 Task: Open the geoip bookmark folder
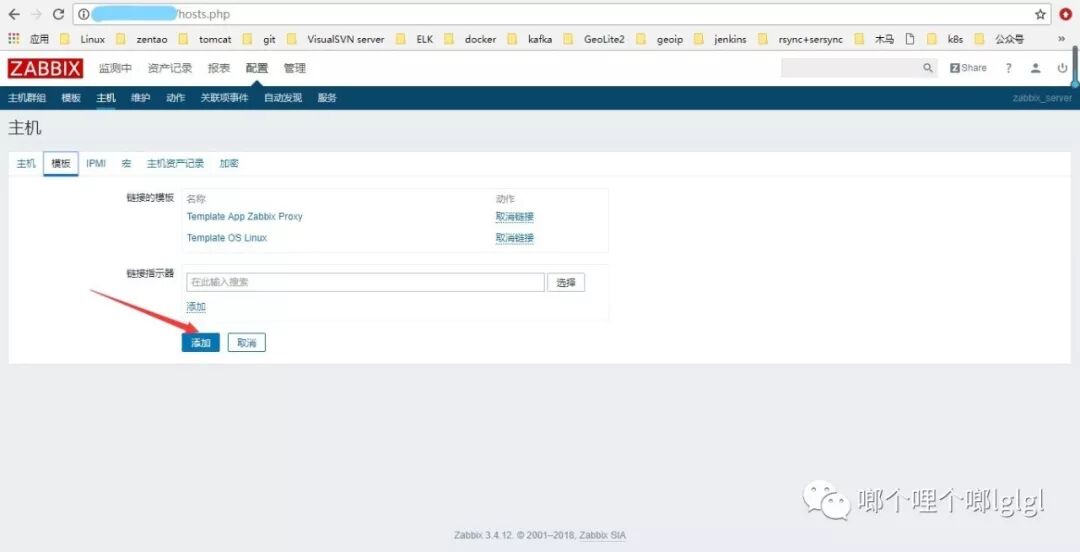click(x=660, y=39)
